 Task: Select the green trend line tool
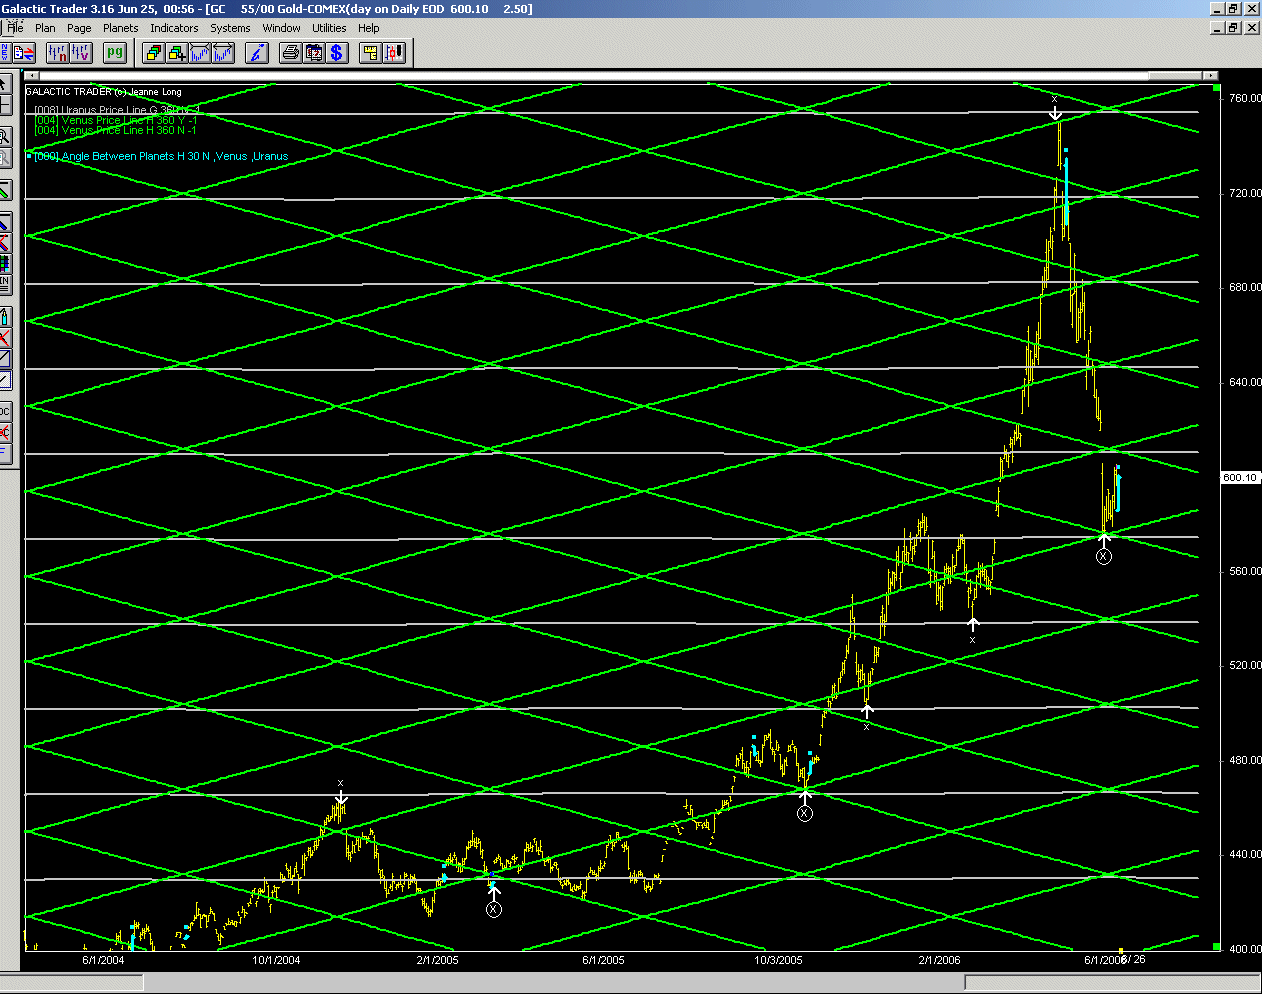(5, 190)
